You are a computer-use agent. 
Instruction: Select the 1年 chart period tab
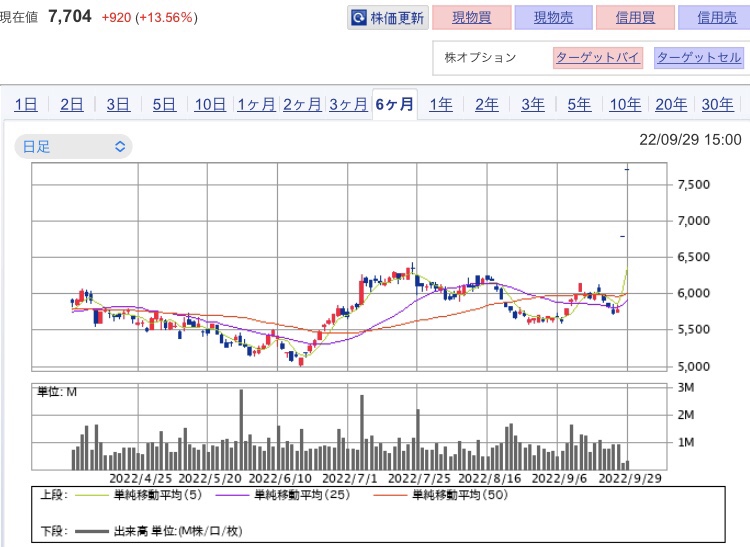click(x=441, y=104)
